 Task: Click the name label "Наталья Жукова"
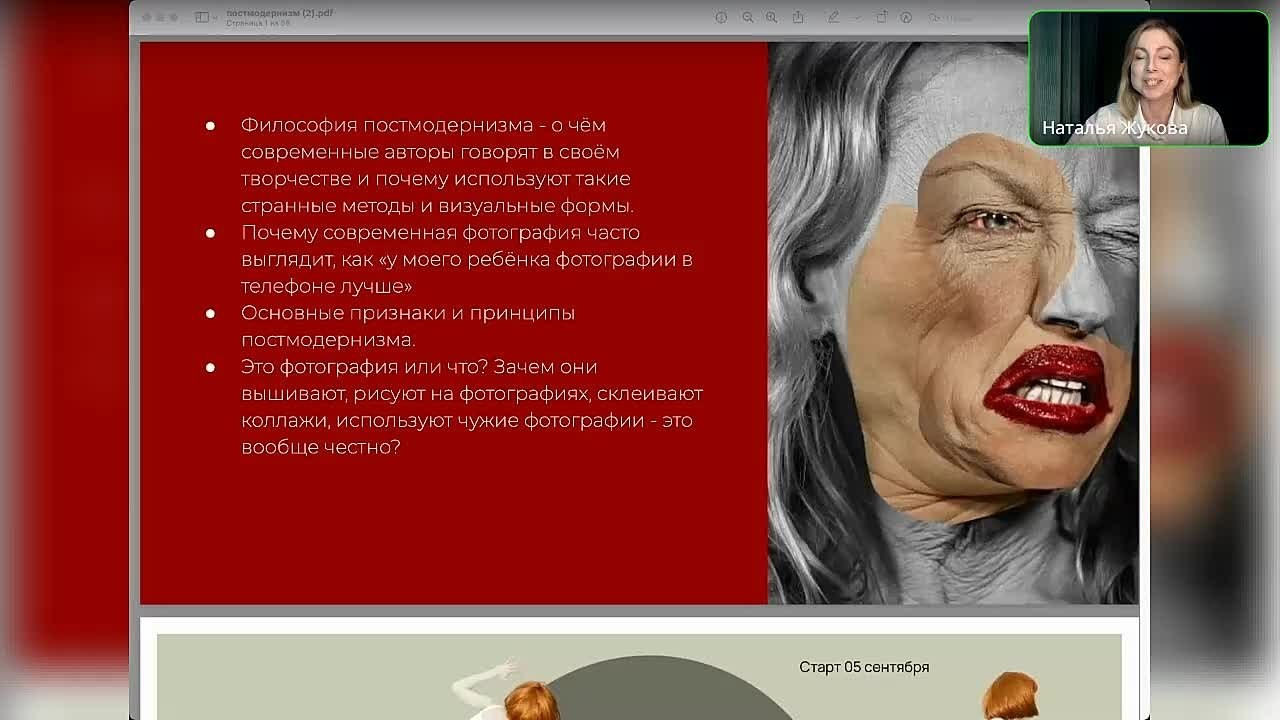pos(1115,128)
